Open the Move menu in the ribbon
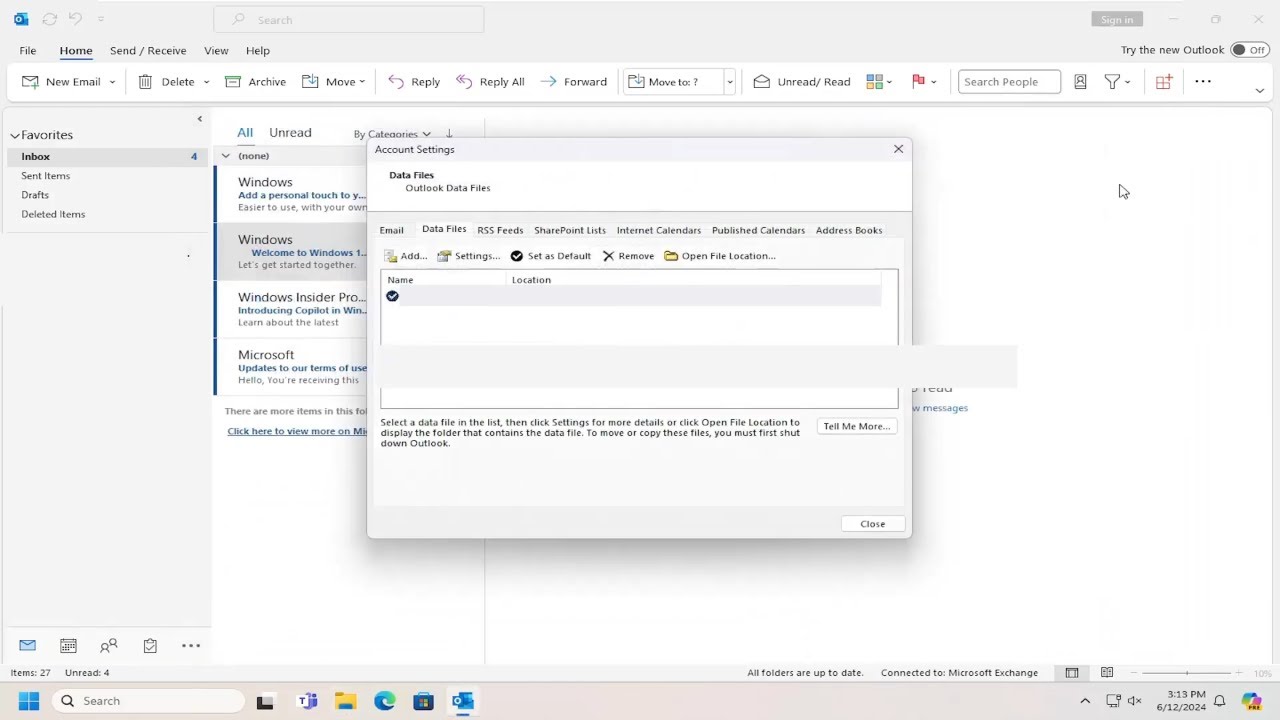This screenshot has height=720, width=1280. click(x=333, y=82)
